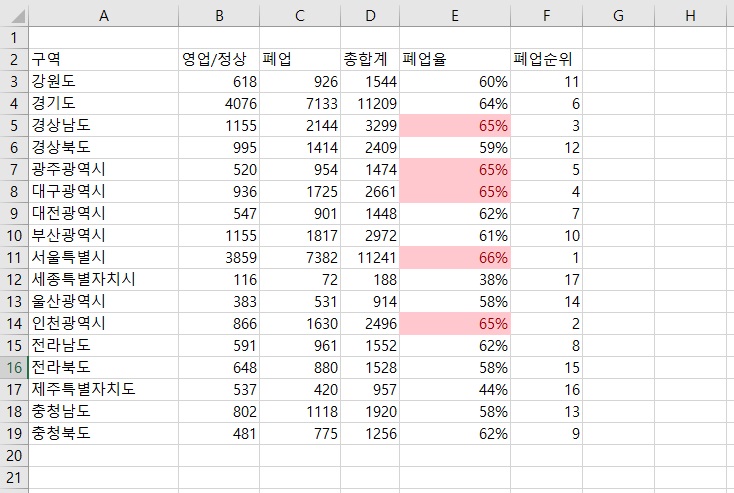The image size is (734, 493).
Task: Click the rank 9 cell for 충청북도
Action: coord(547,434)
